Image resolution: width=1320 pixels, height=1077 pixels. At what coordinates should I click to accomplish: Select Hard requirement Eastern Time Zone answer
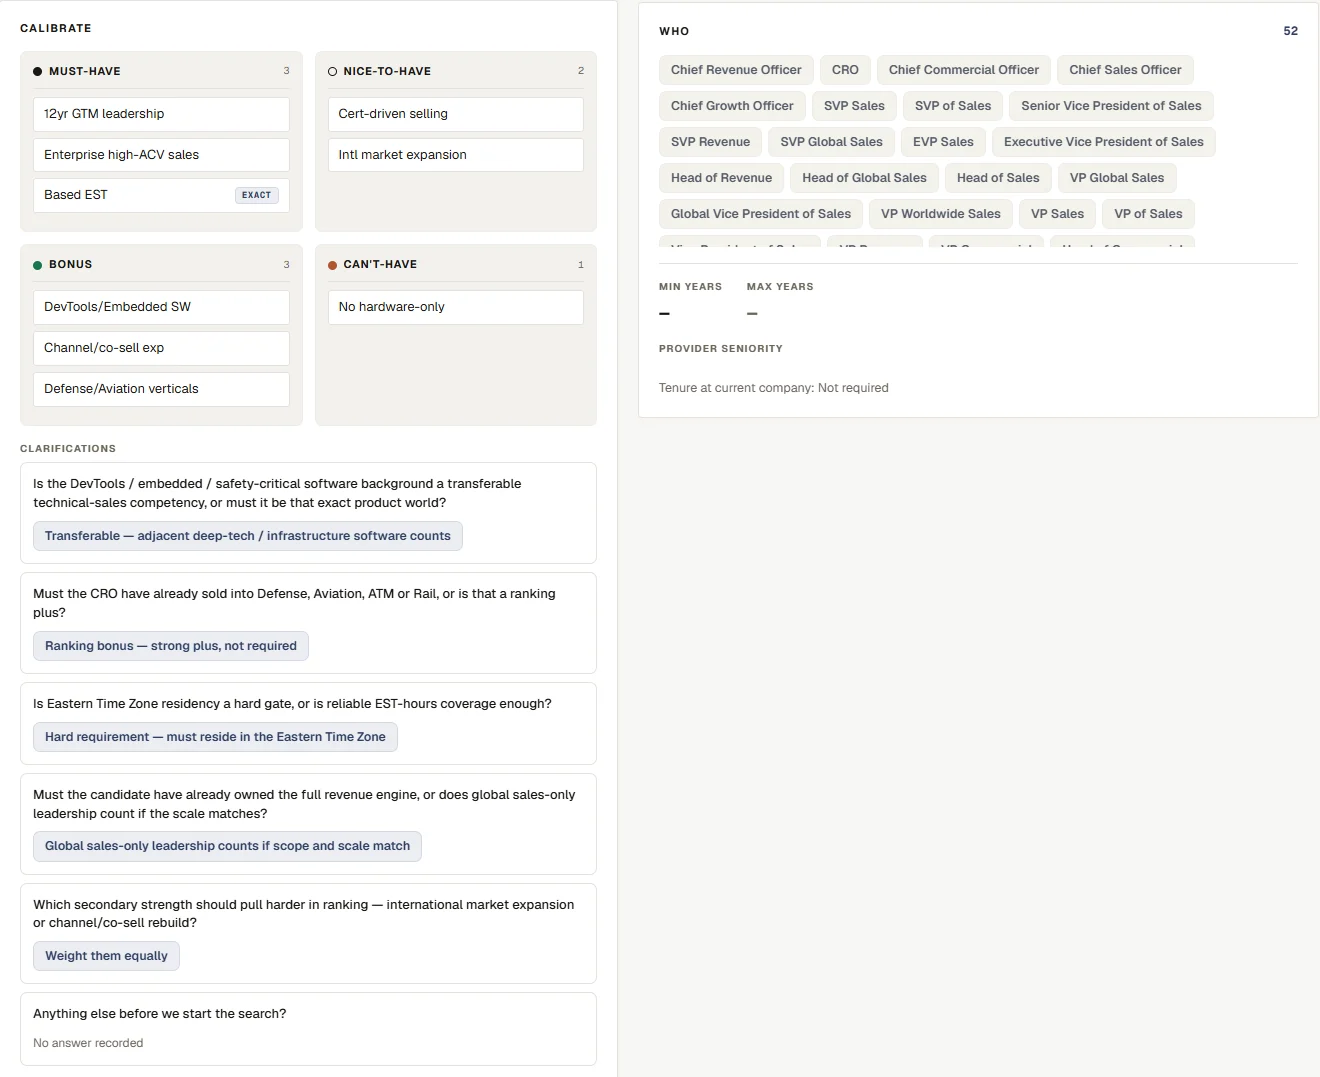215,737
